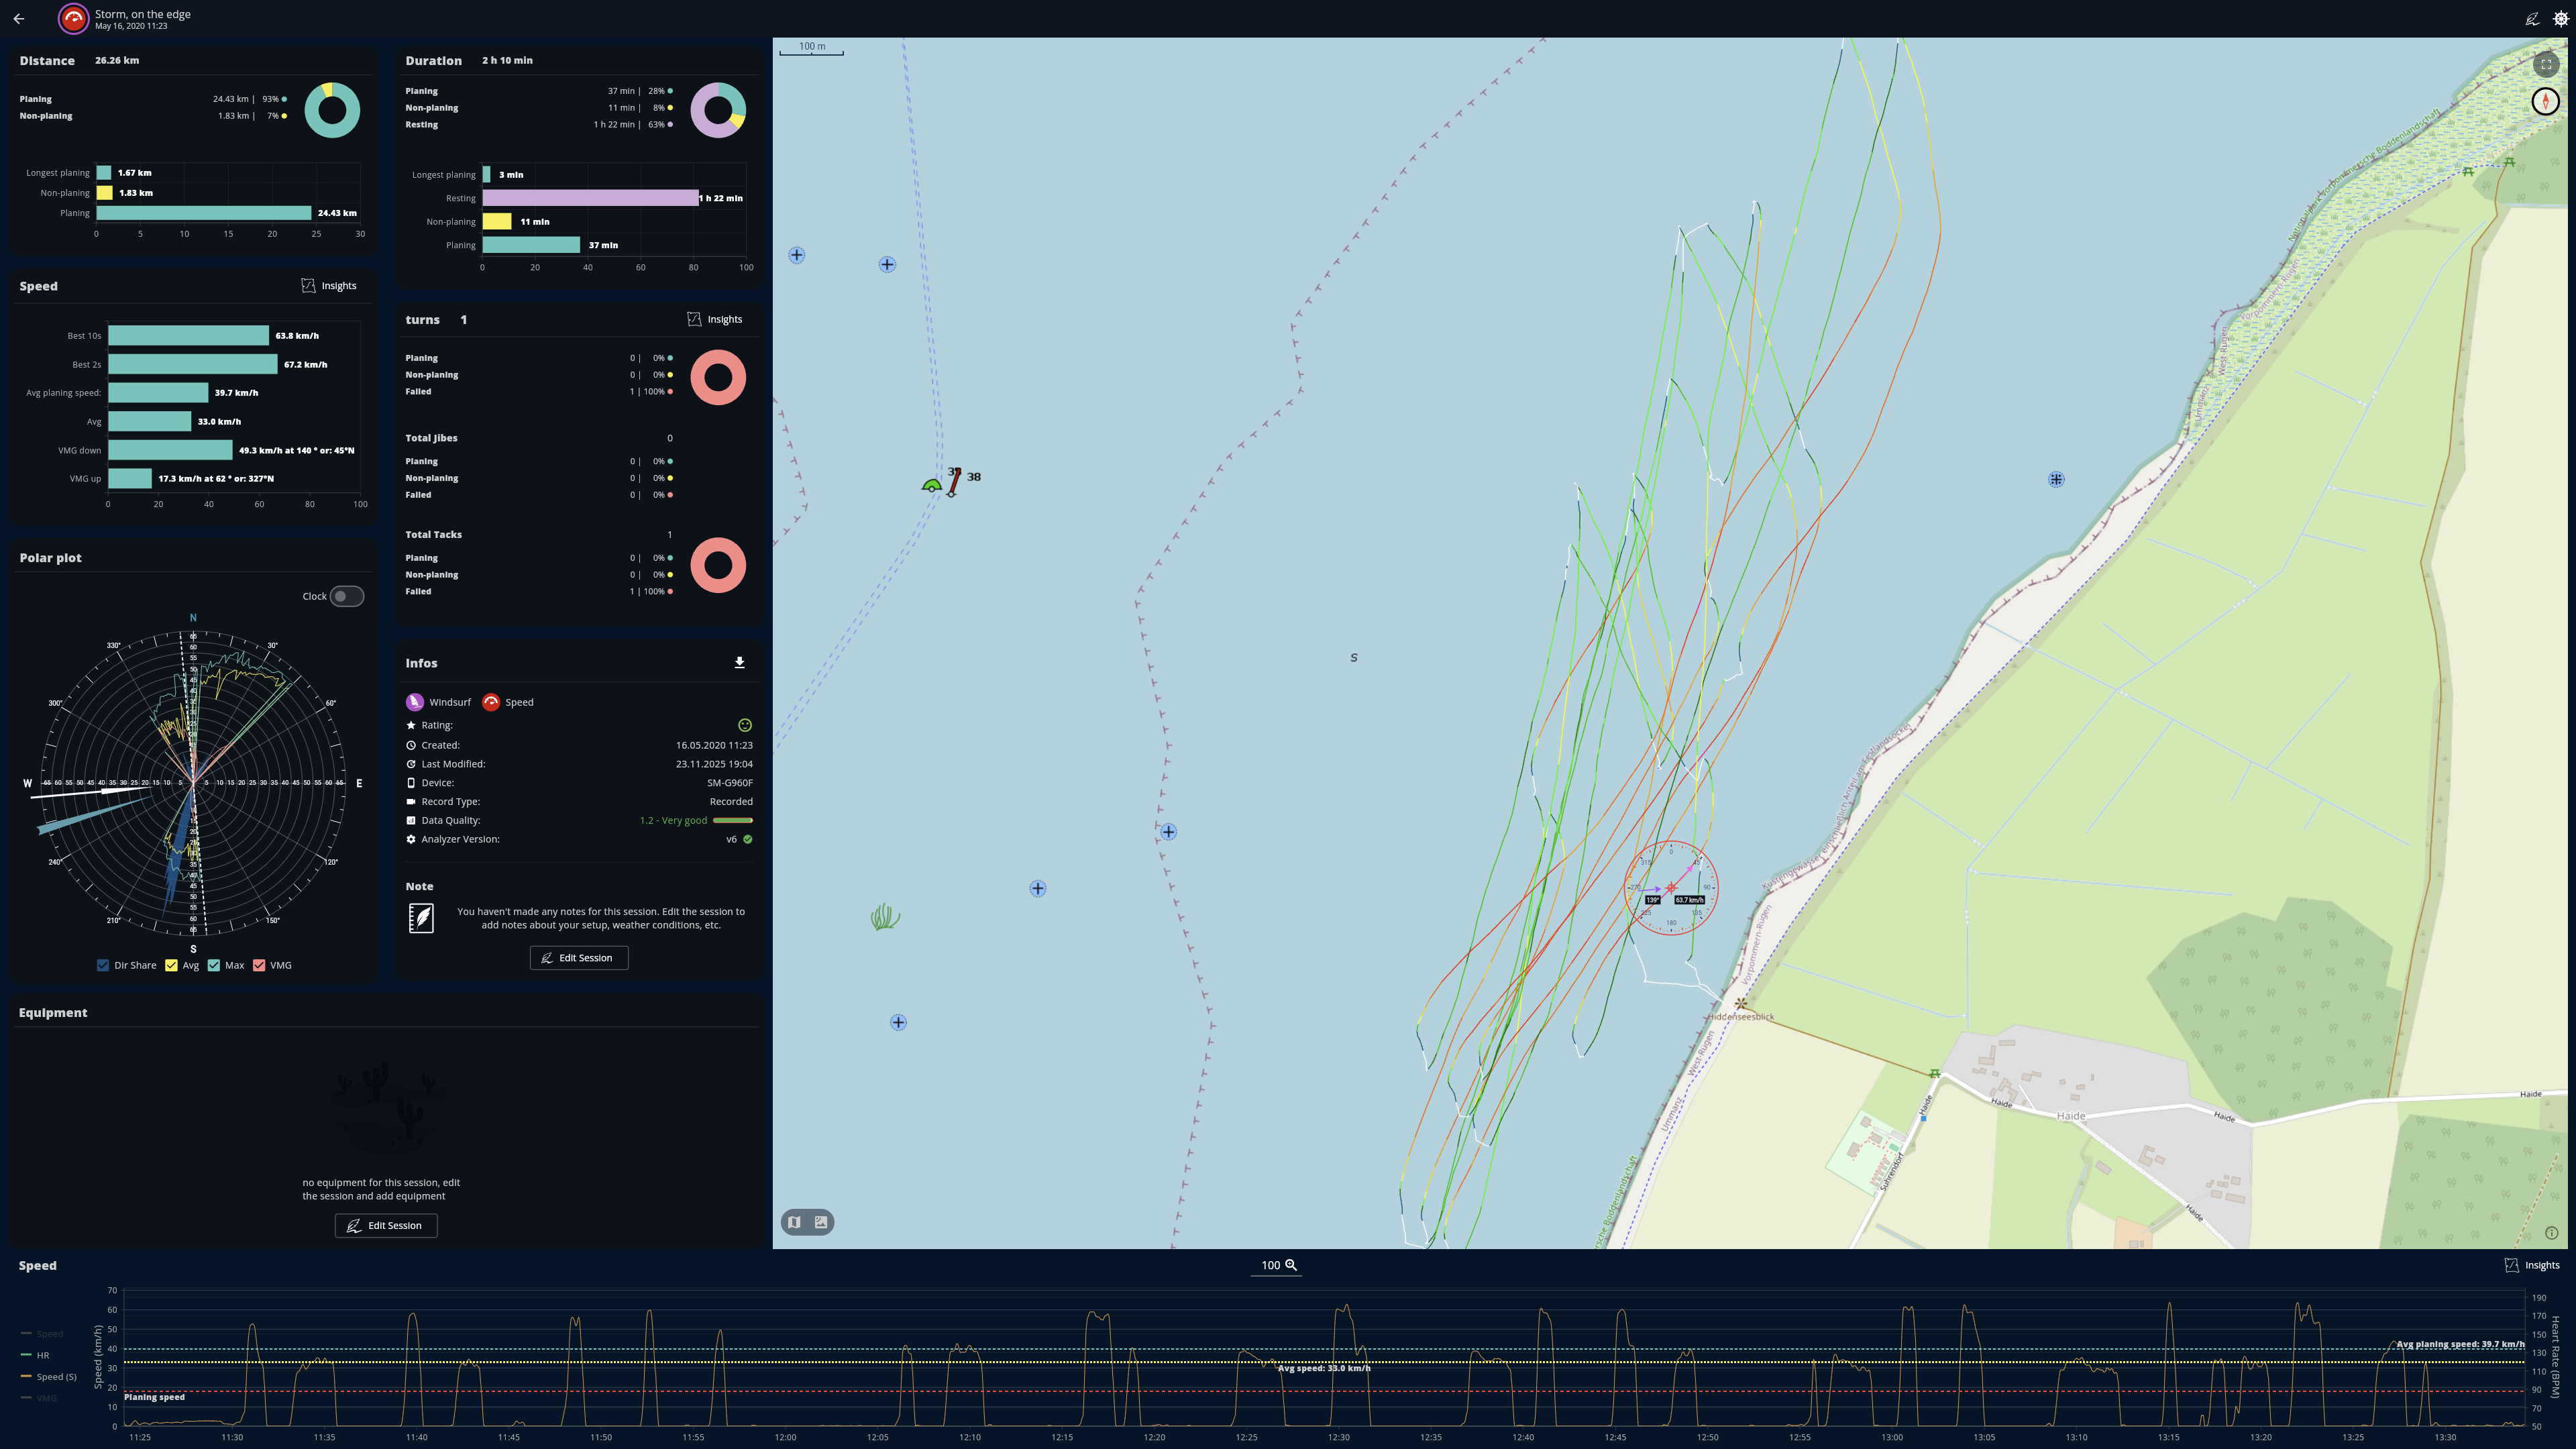
Task: Reset map orientation with the compass
Action: 2545,101
